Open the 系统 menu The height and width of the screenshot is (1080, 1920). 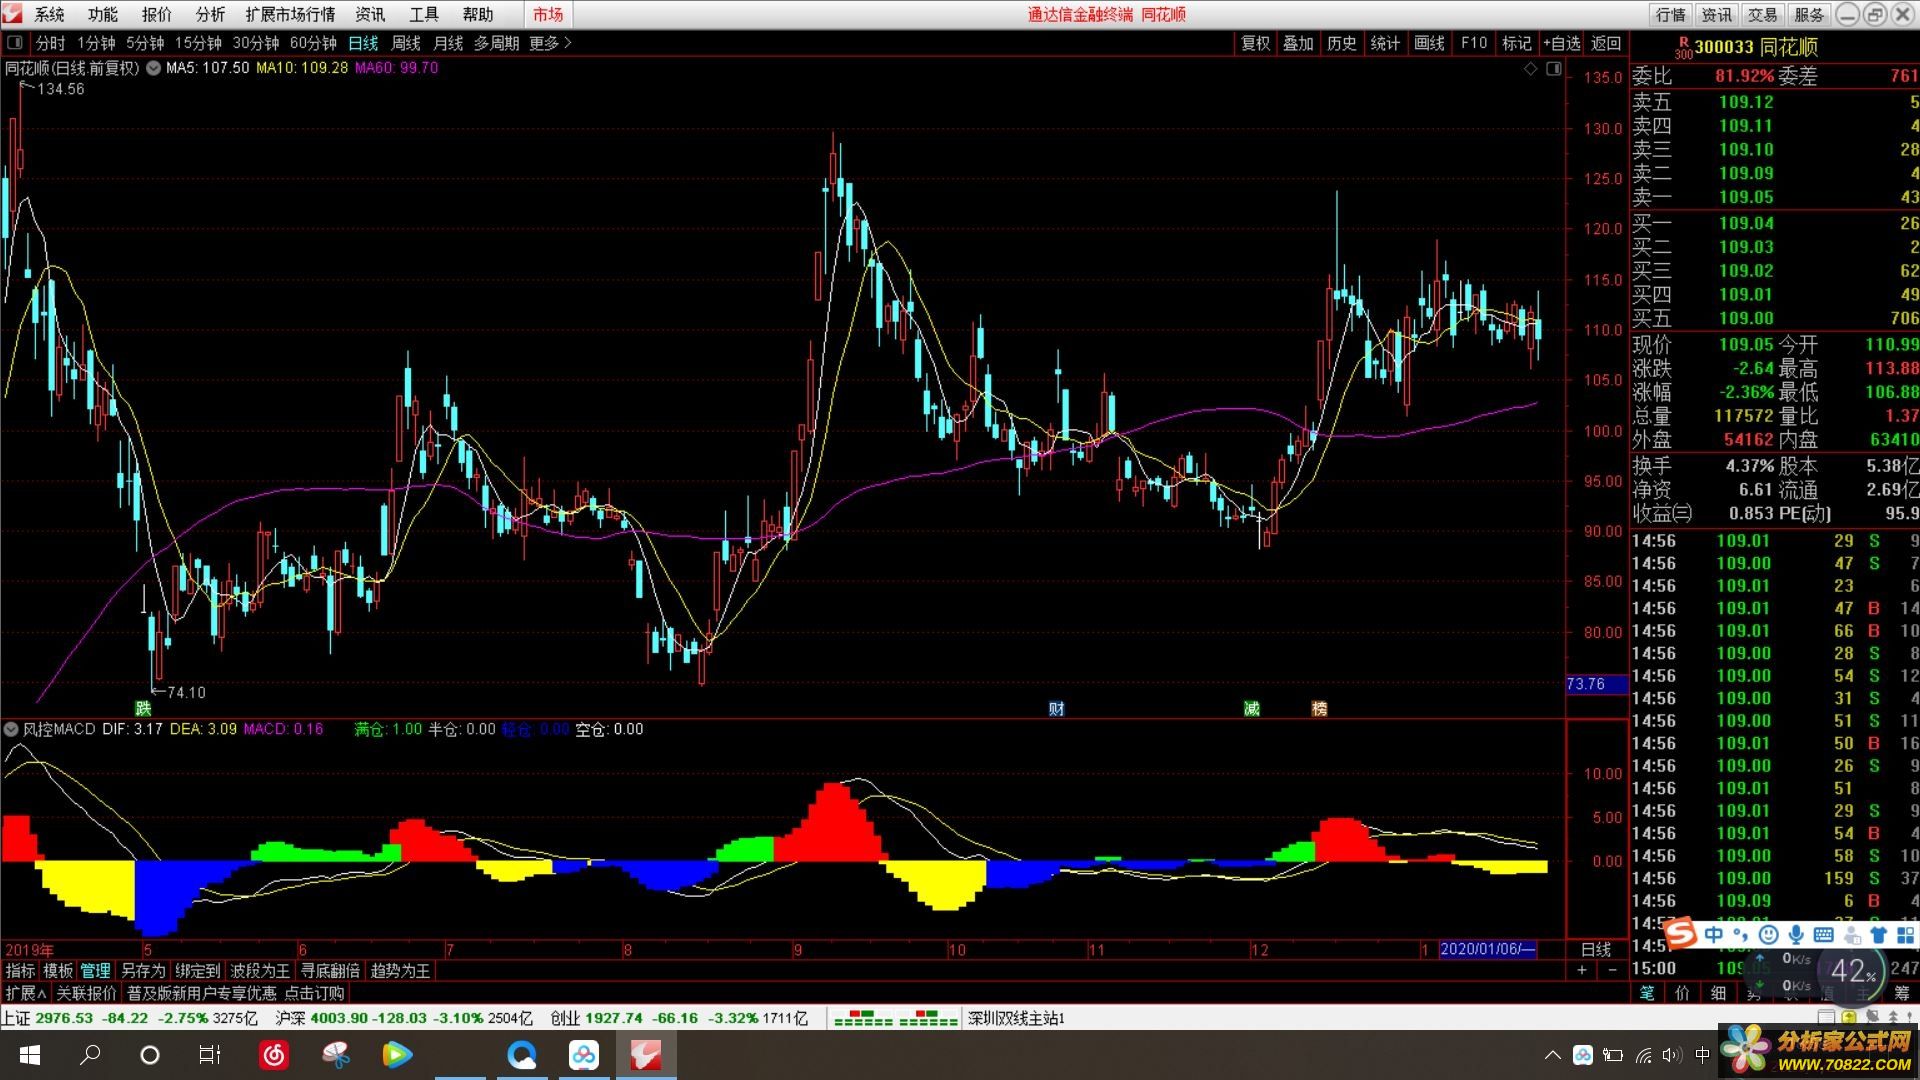pyautogui.click(x=49, y=14)
